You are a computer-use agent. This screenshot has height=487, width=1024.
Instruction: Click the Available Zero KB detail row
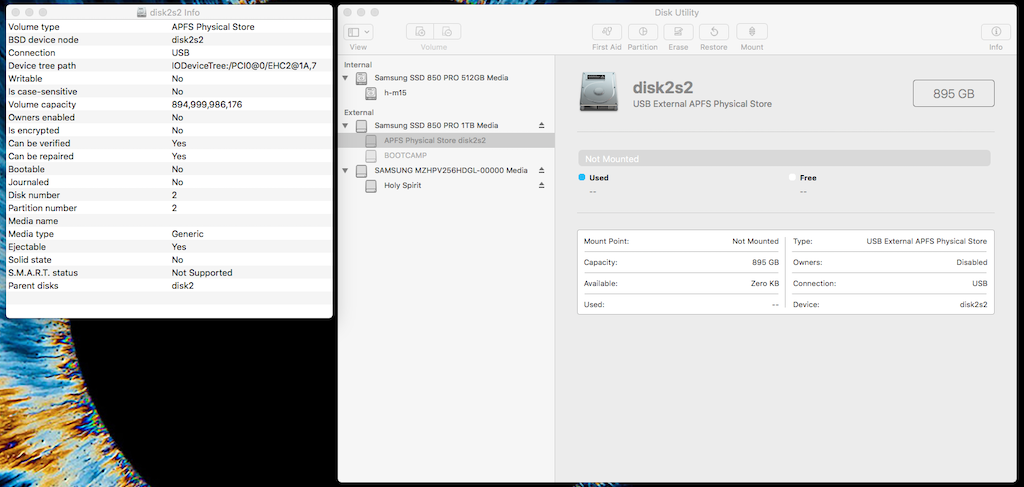681,283
